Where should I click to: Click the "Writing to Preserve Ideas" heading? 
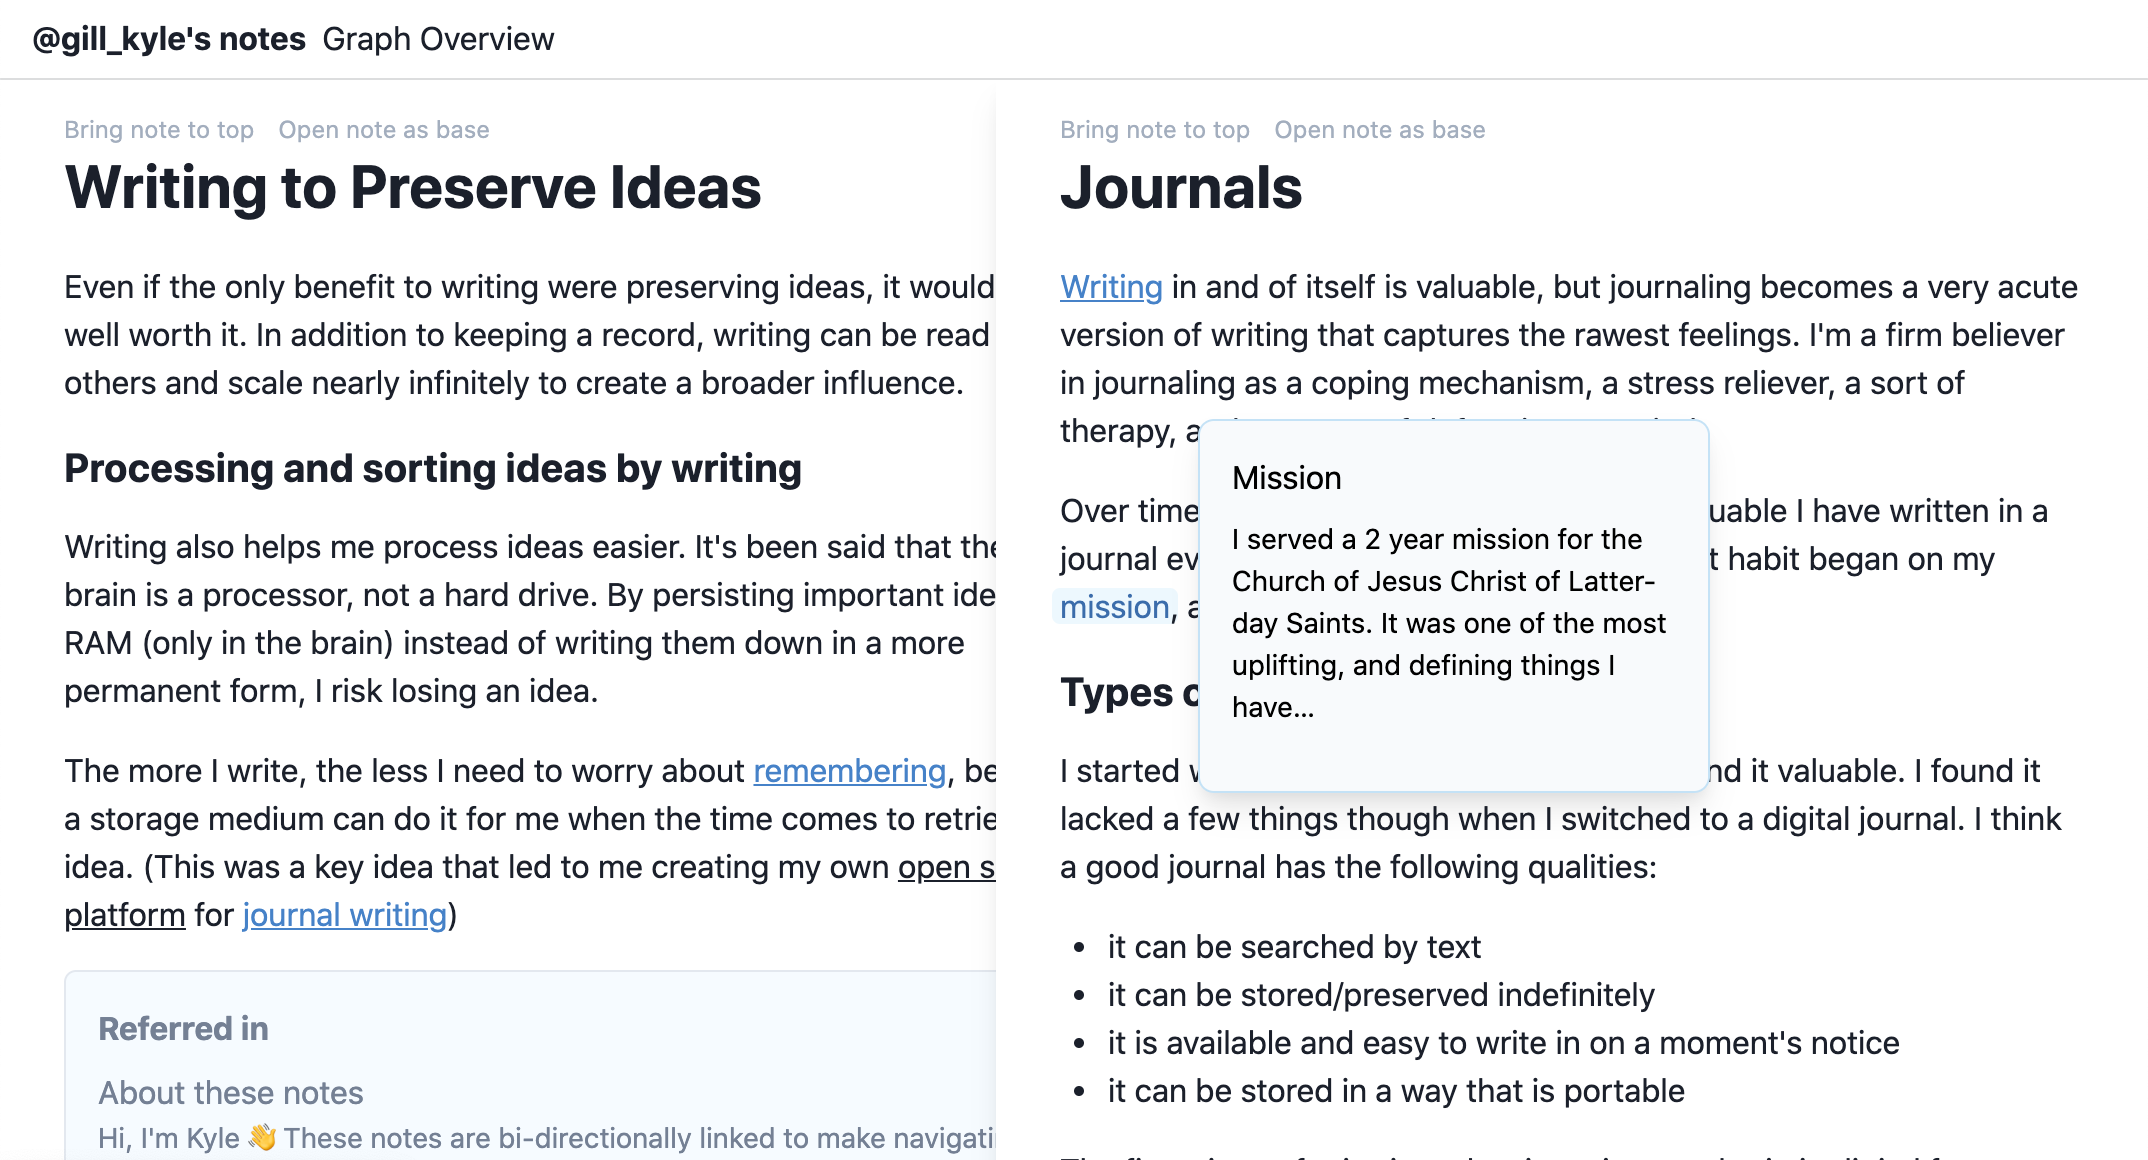413,188
